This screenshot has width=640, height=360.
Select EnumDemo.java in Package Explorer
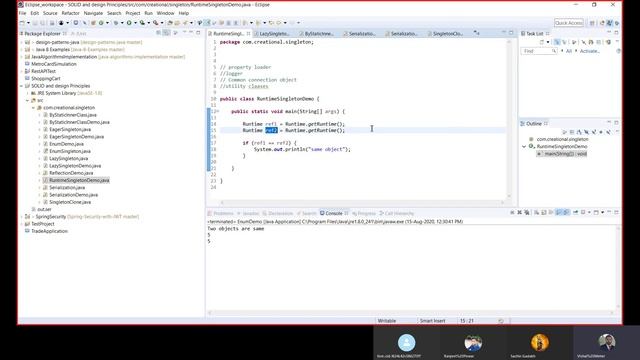coord(66,144)
